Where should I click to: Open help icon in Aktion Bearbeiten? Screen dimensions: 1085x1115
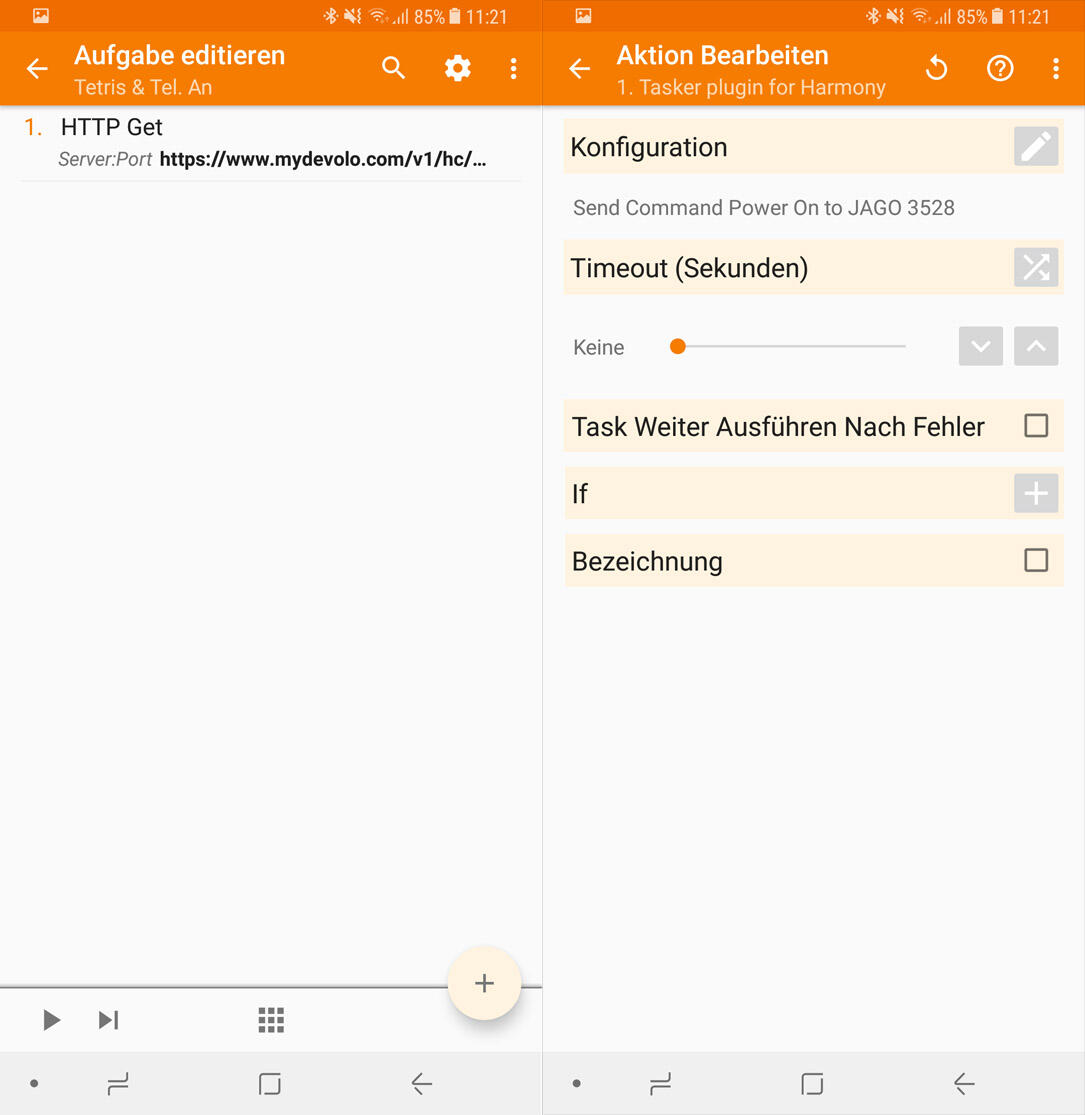1000,68
